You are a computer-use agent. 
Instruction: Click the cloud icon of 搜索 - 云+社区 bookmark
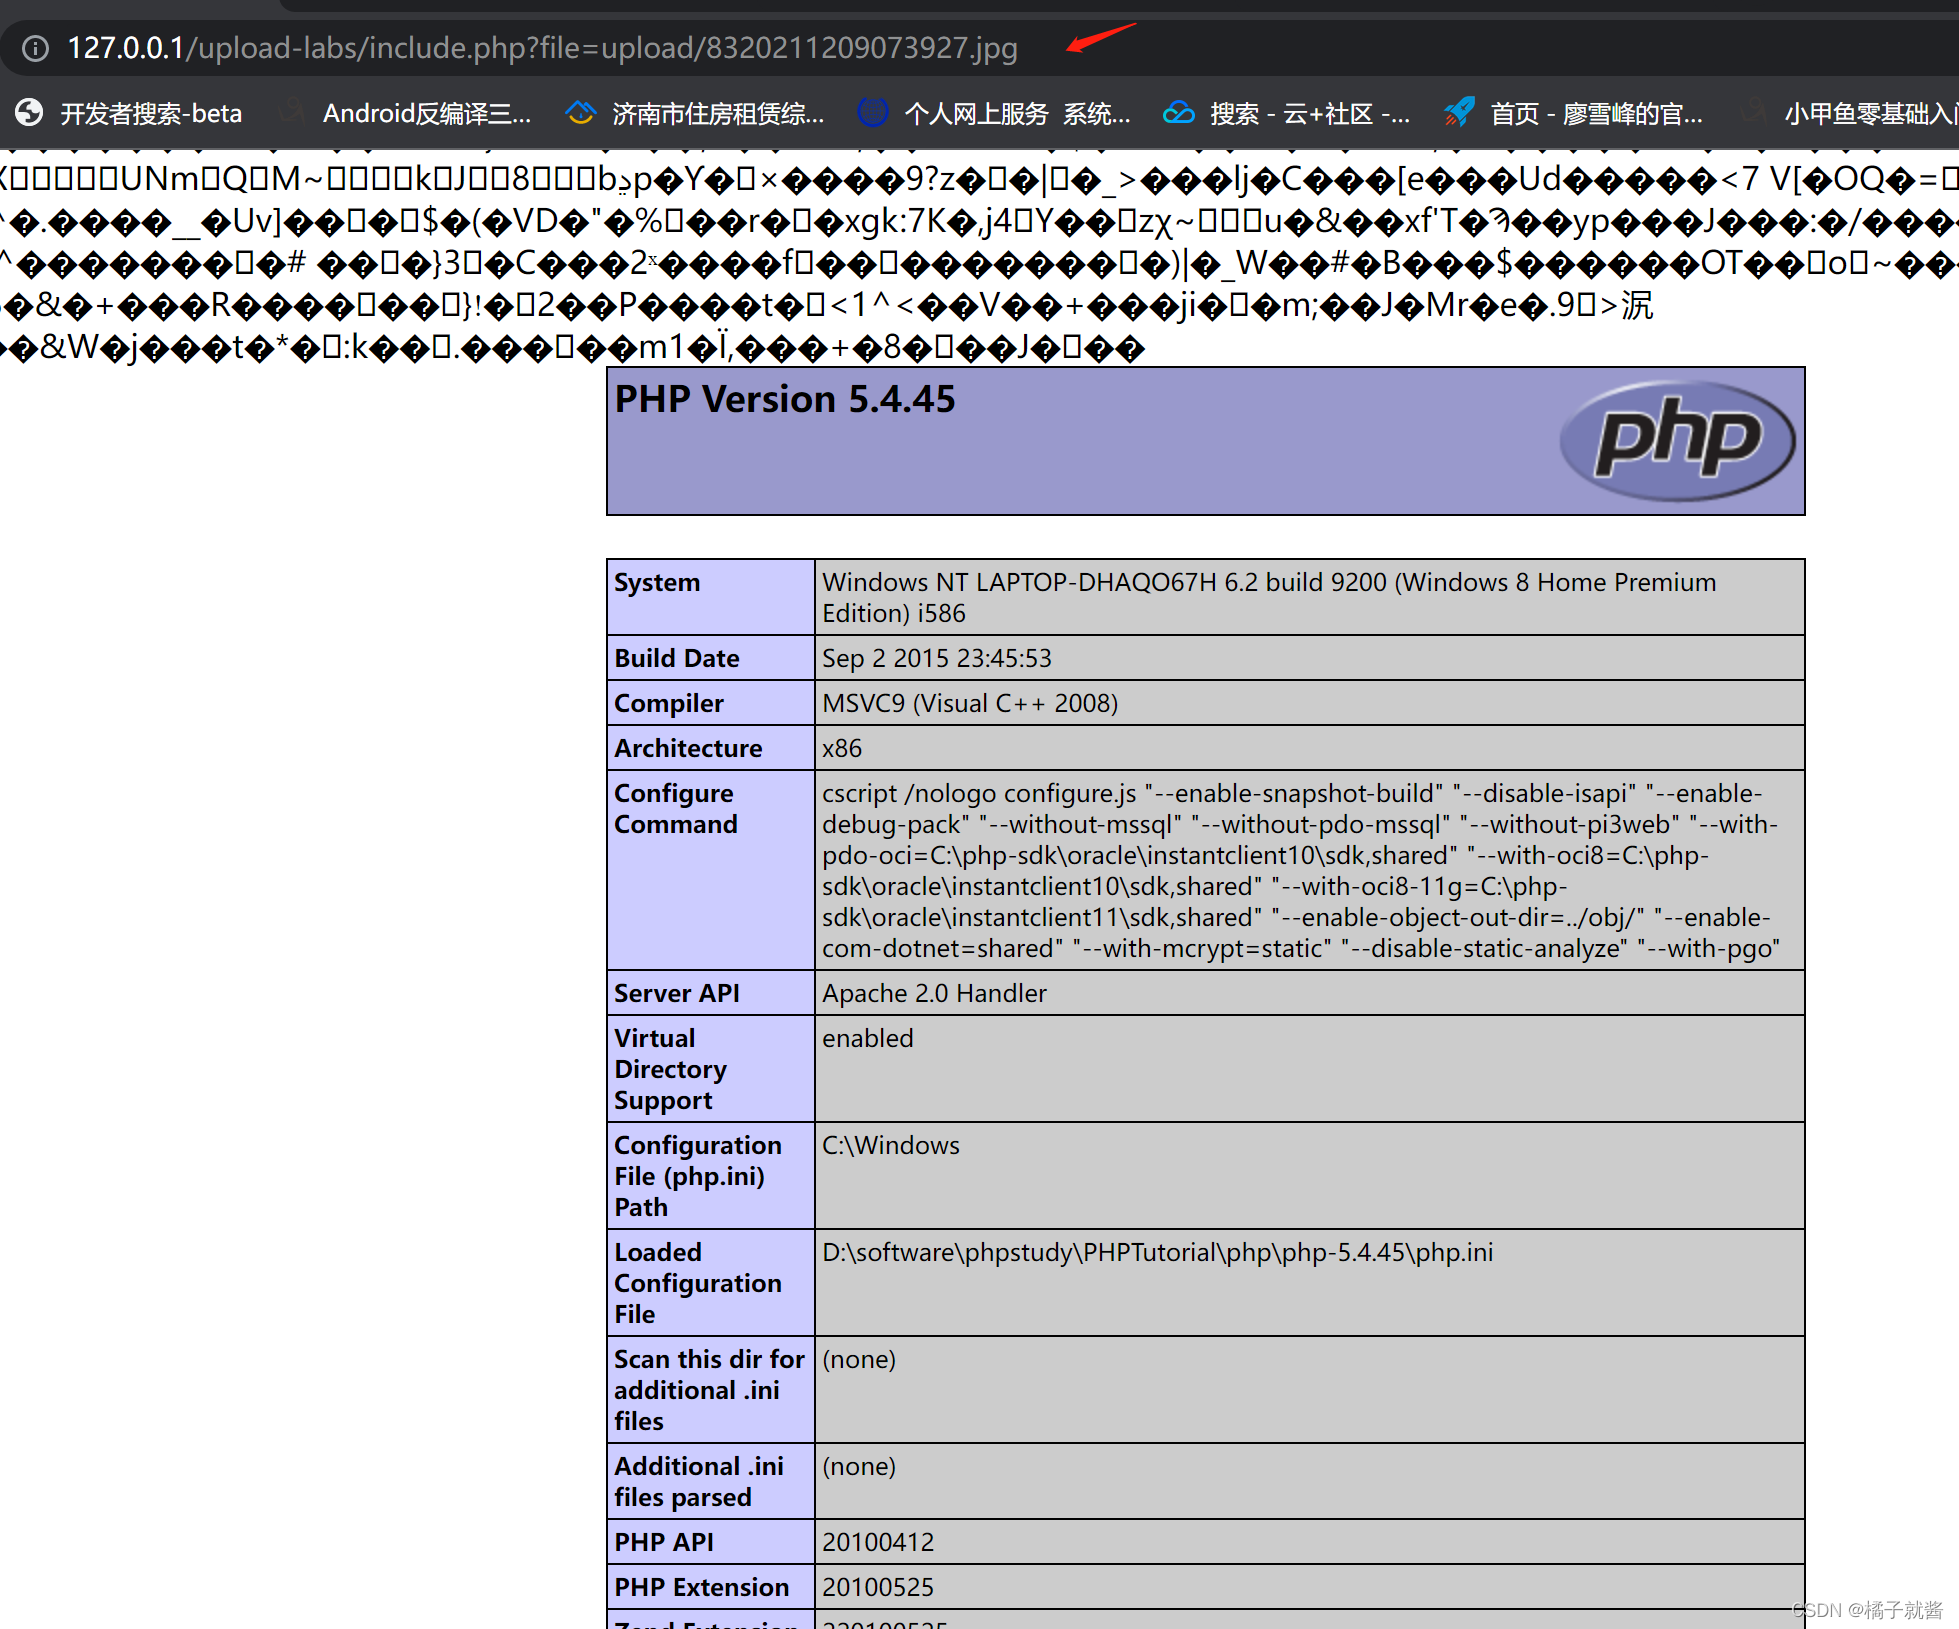[x=1178, y=112]
